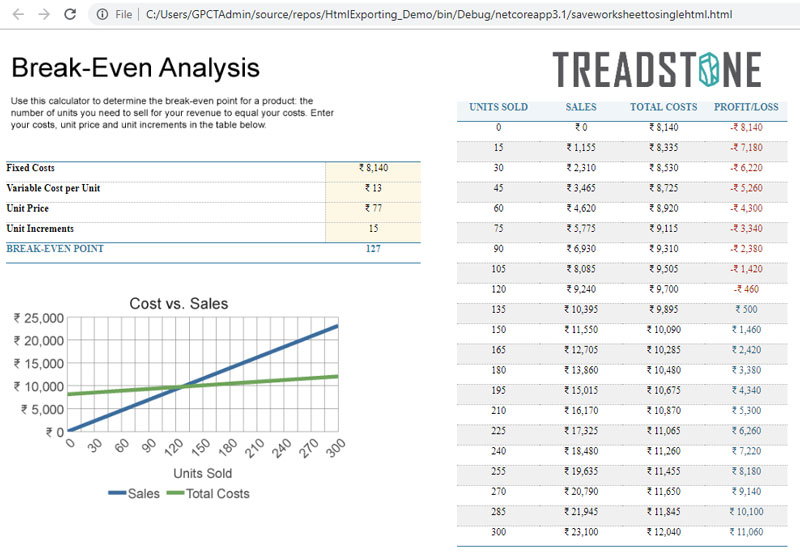This screenshot has height=560, width=800.
Task: Click the profit/loss cell ₹ 11,060
Action: point(746,532)
